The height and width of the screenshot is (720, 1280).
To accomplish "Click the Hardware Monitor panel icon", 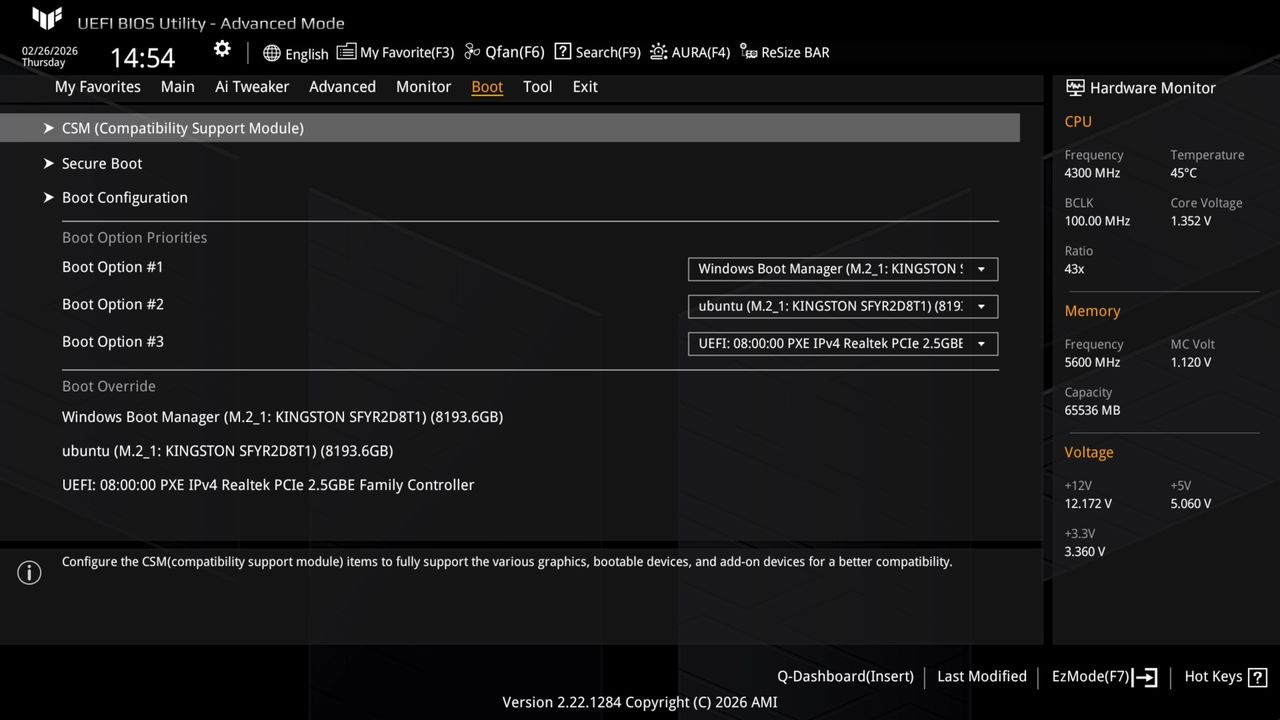I will click(x=1075, y=87).
